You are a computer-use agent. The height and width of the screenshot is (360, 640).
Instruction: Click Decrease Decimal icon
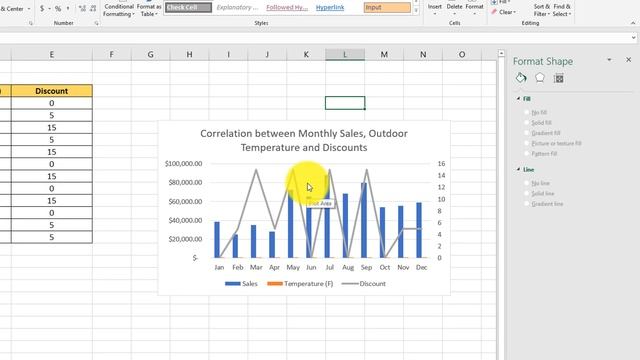93,8
